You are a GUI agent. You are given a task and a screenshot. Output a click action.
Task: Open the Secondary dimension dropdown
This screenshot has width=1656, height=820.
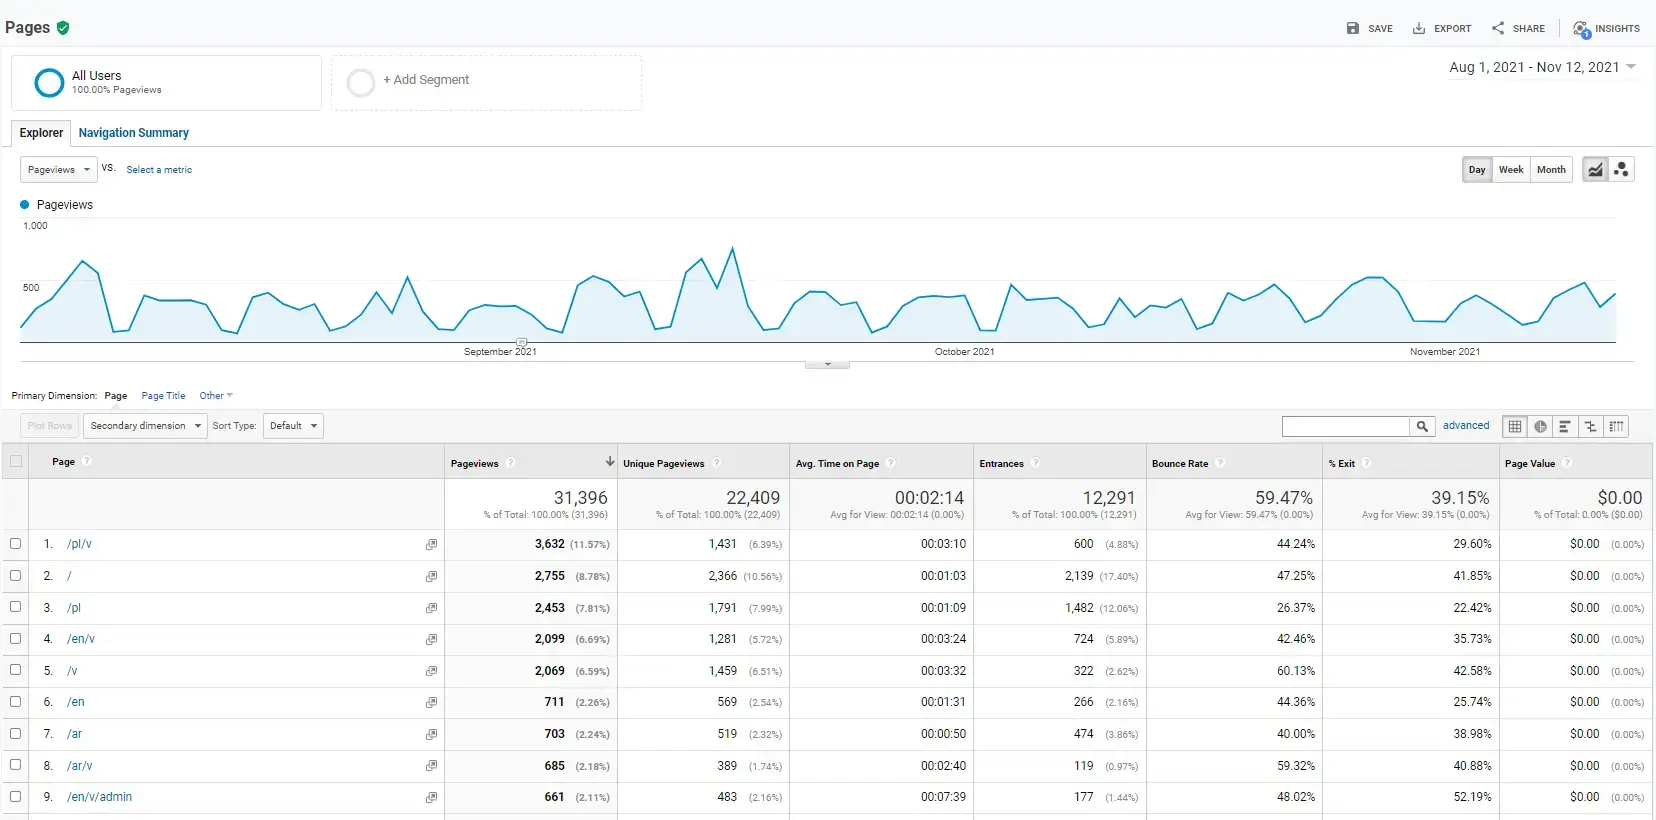145,426
